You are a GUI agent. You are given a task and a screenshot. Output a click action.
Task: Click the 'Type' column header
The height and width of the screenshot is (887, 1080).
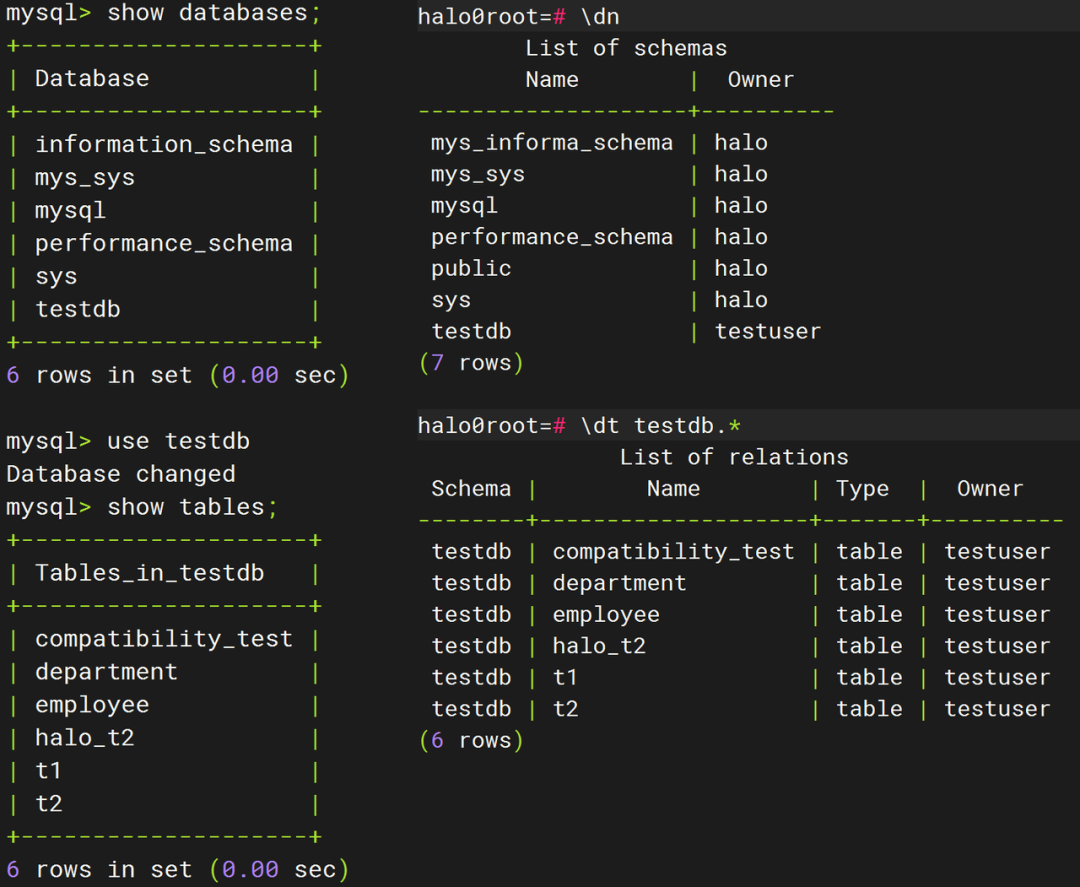[x=863, y=489]
